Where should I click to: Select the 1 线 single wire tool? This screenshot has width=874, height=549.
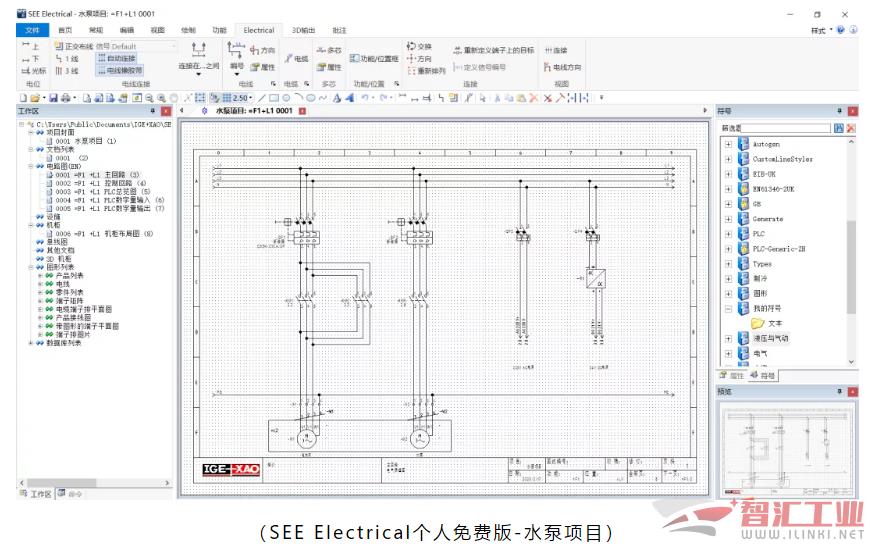pyautogui.click(x=67, y=59)
